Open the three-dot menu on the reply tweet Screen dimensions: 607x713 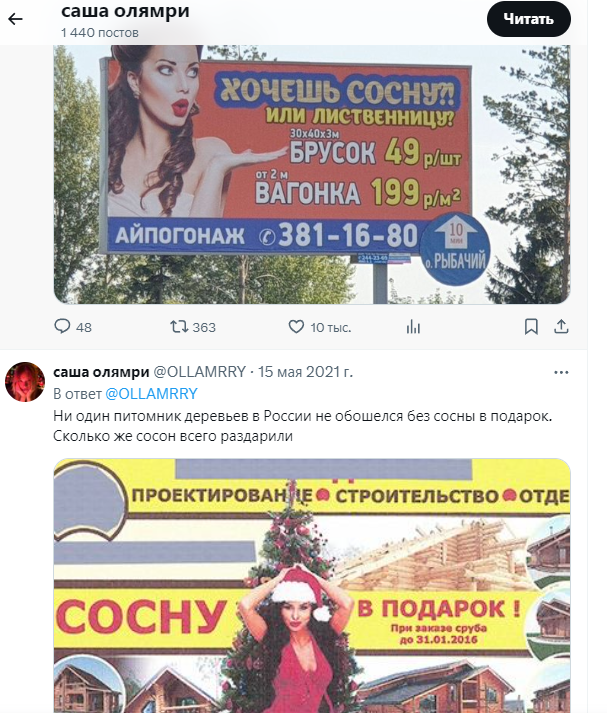pyautogui.click(x=561, y=372)
